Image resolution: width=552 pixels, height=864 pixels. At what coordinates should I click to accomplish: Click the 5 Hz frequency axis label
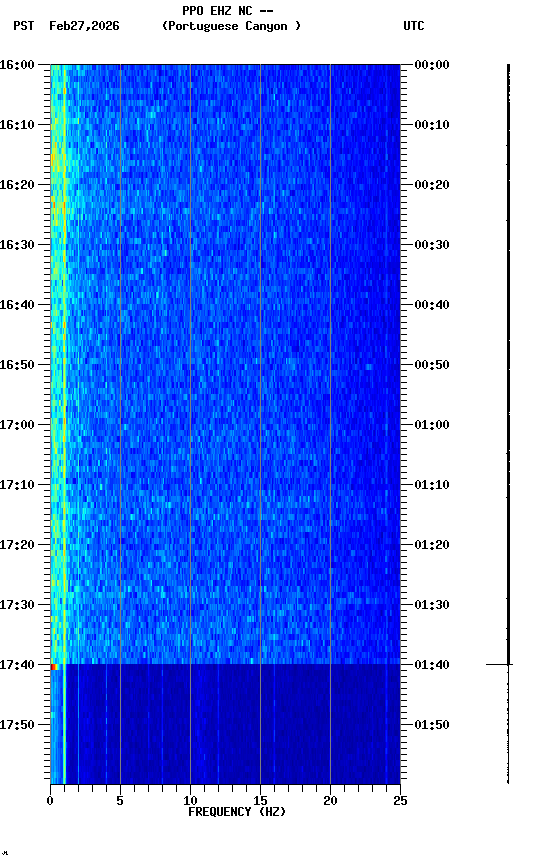click(120, 801)
